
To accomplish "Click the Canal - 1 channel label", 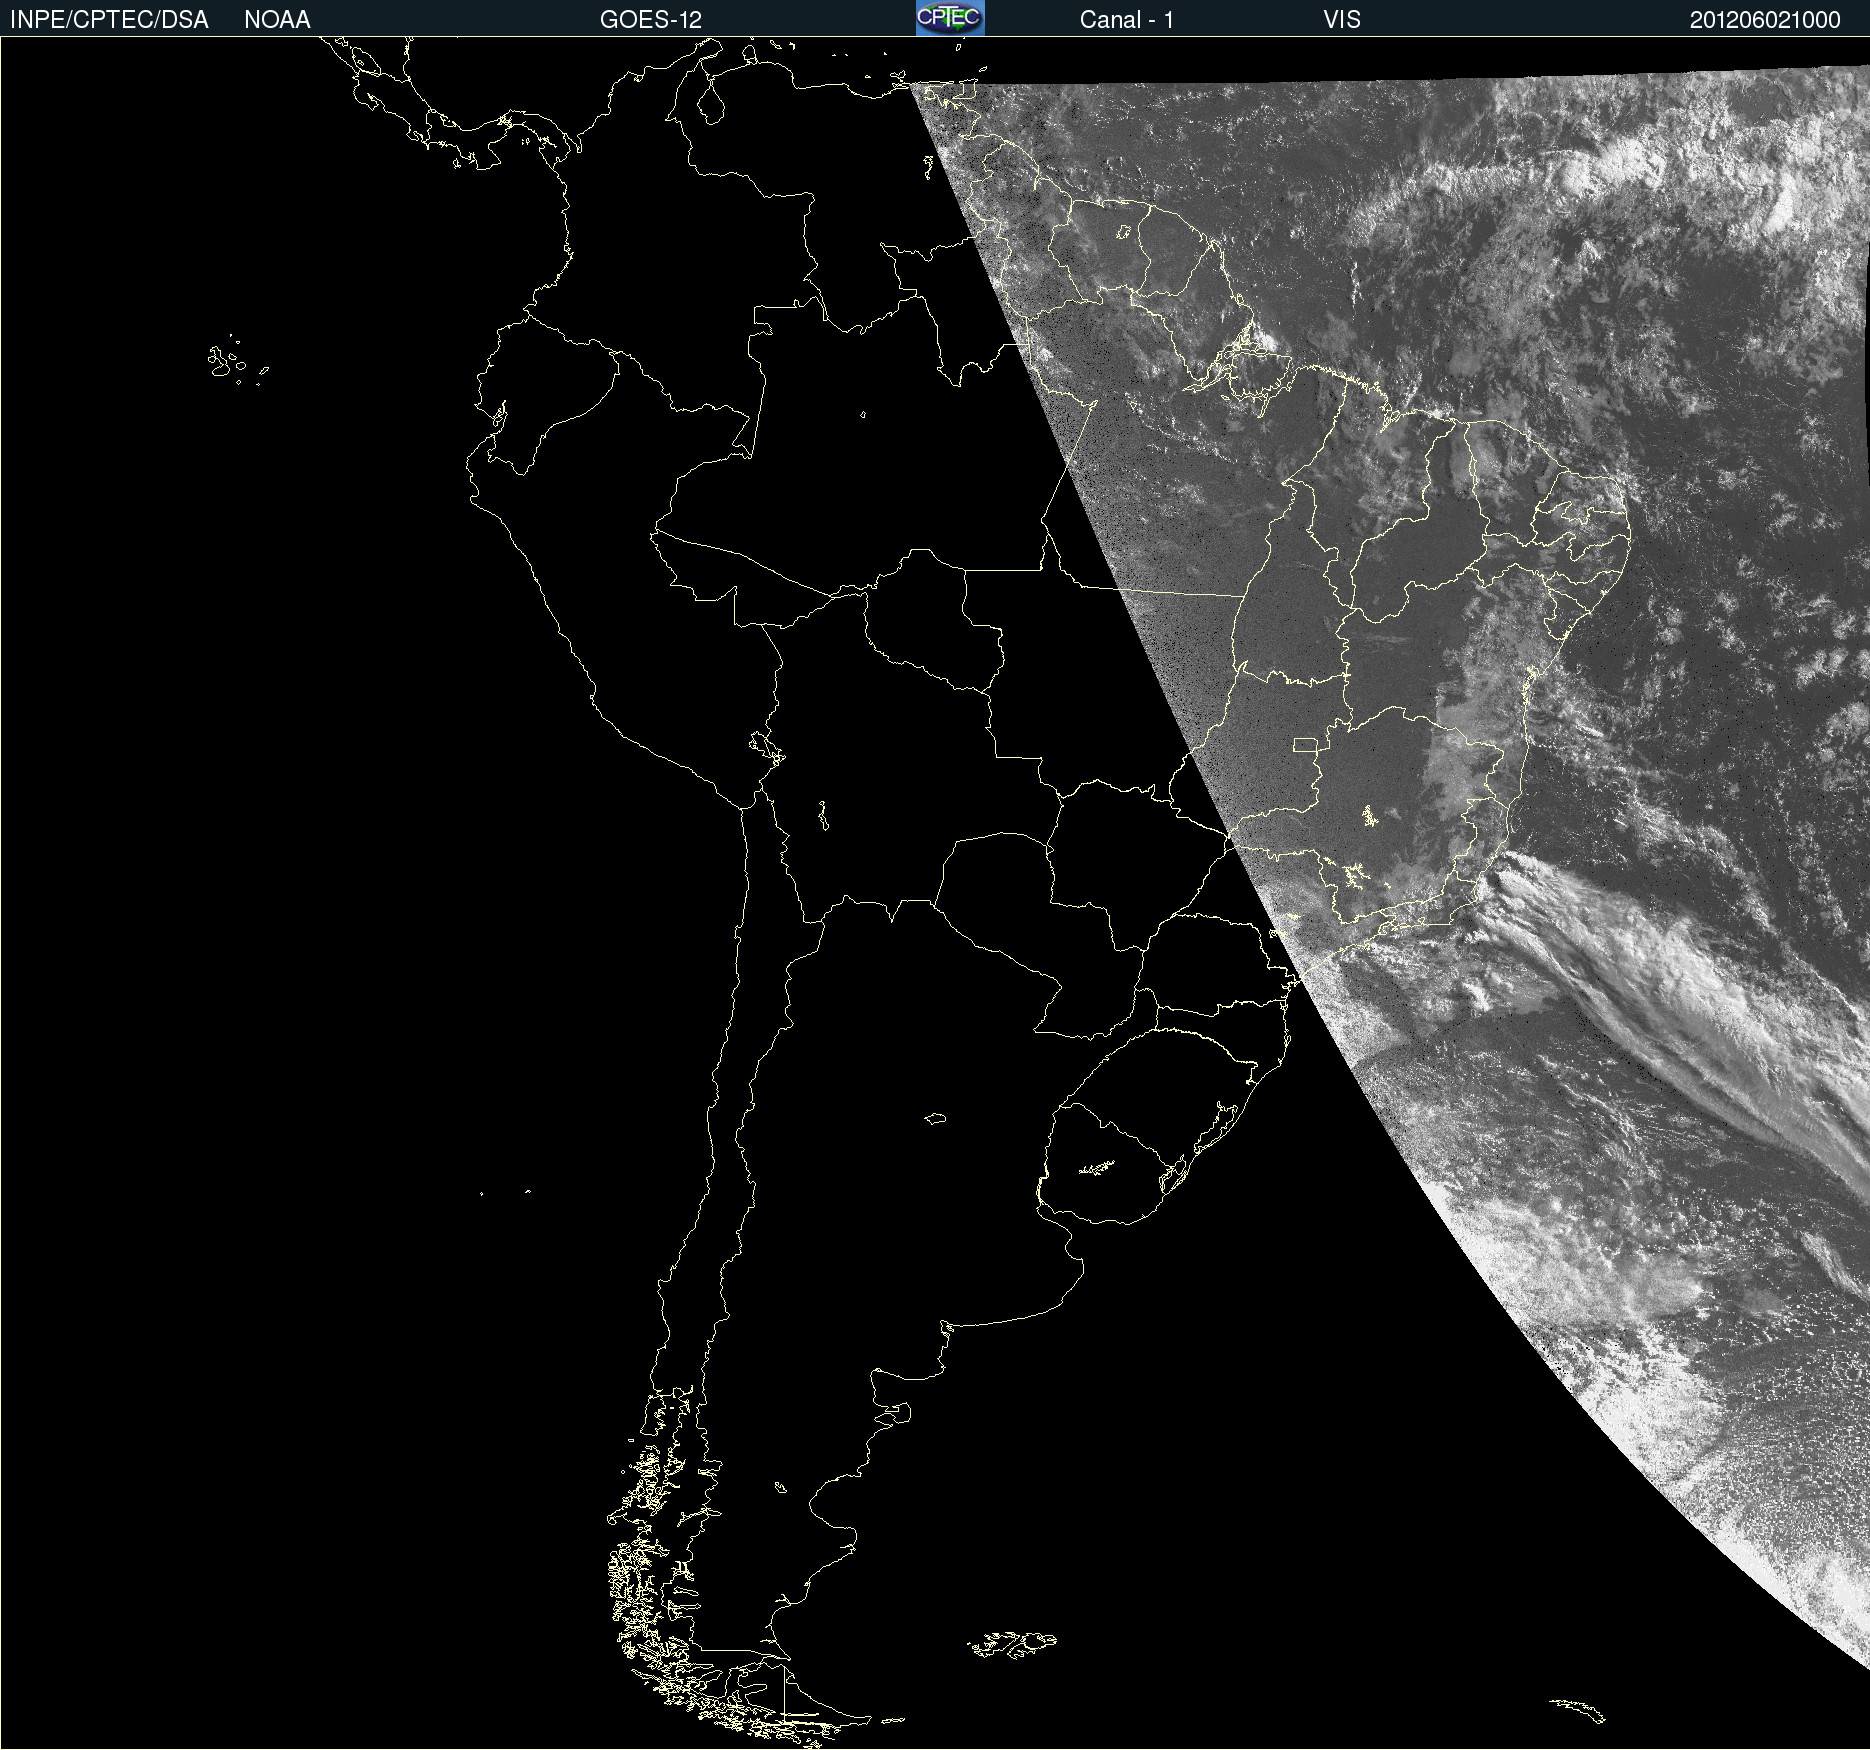I will [x=1126, y=20].
